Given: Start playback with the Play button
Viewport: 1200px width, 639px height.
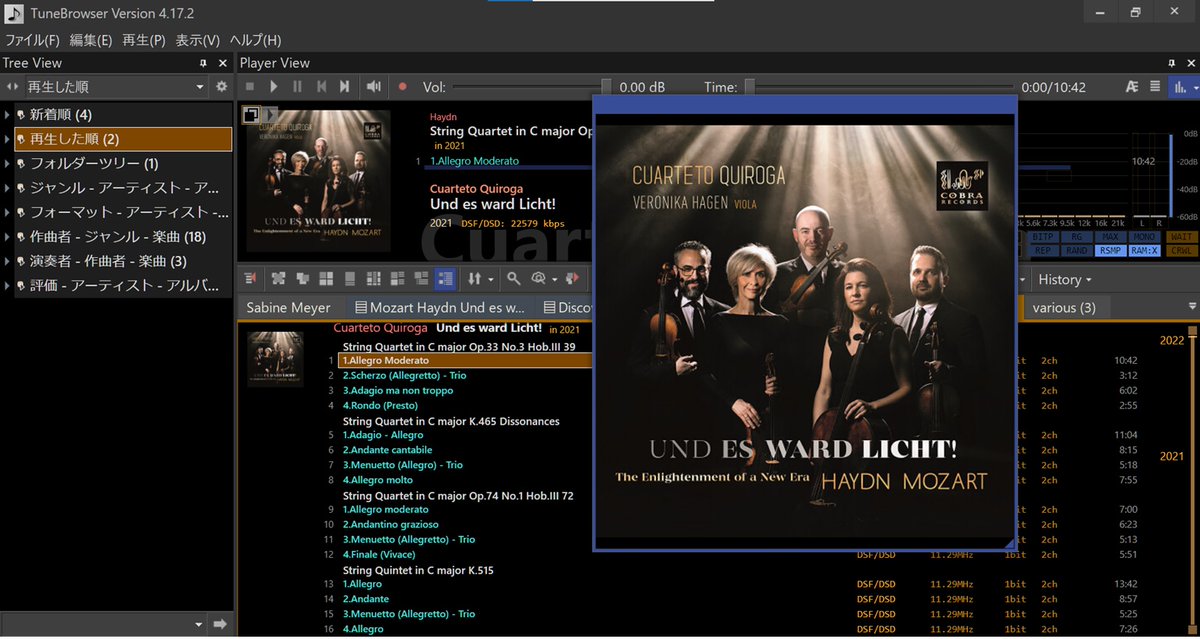Looking at the screenshot, I should click(x=274, y=87).
